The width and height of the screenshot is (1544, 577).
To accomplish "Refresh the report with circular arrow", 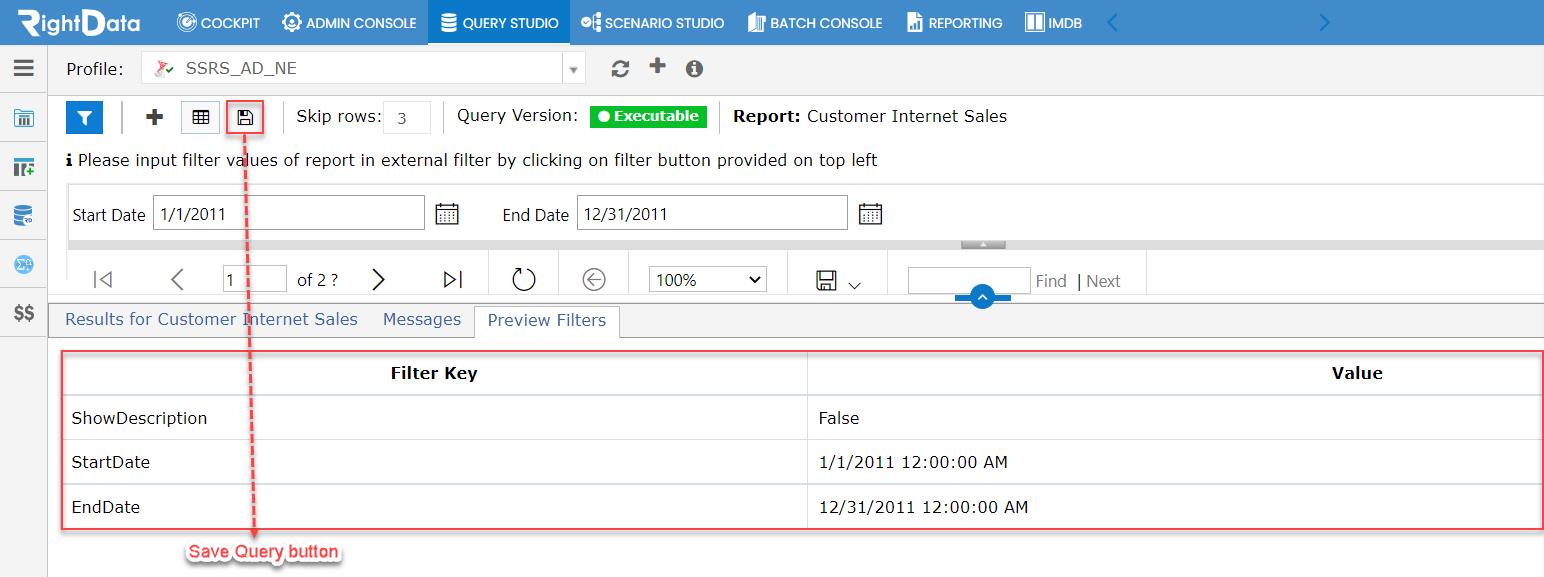I will (524, 279).
